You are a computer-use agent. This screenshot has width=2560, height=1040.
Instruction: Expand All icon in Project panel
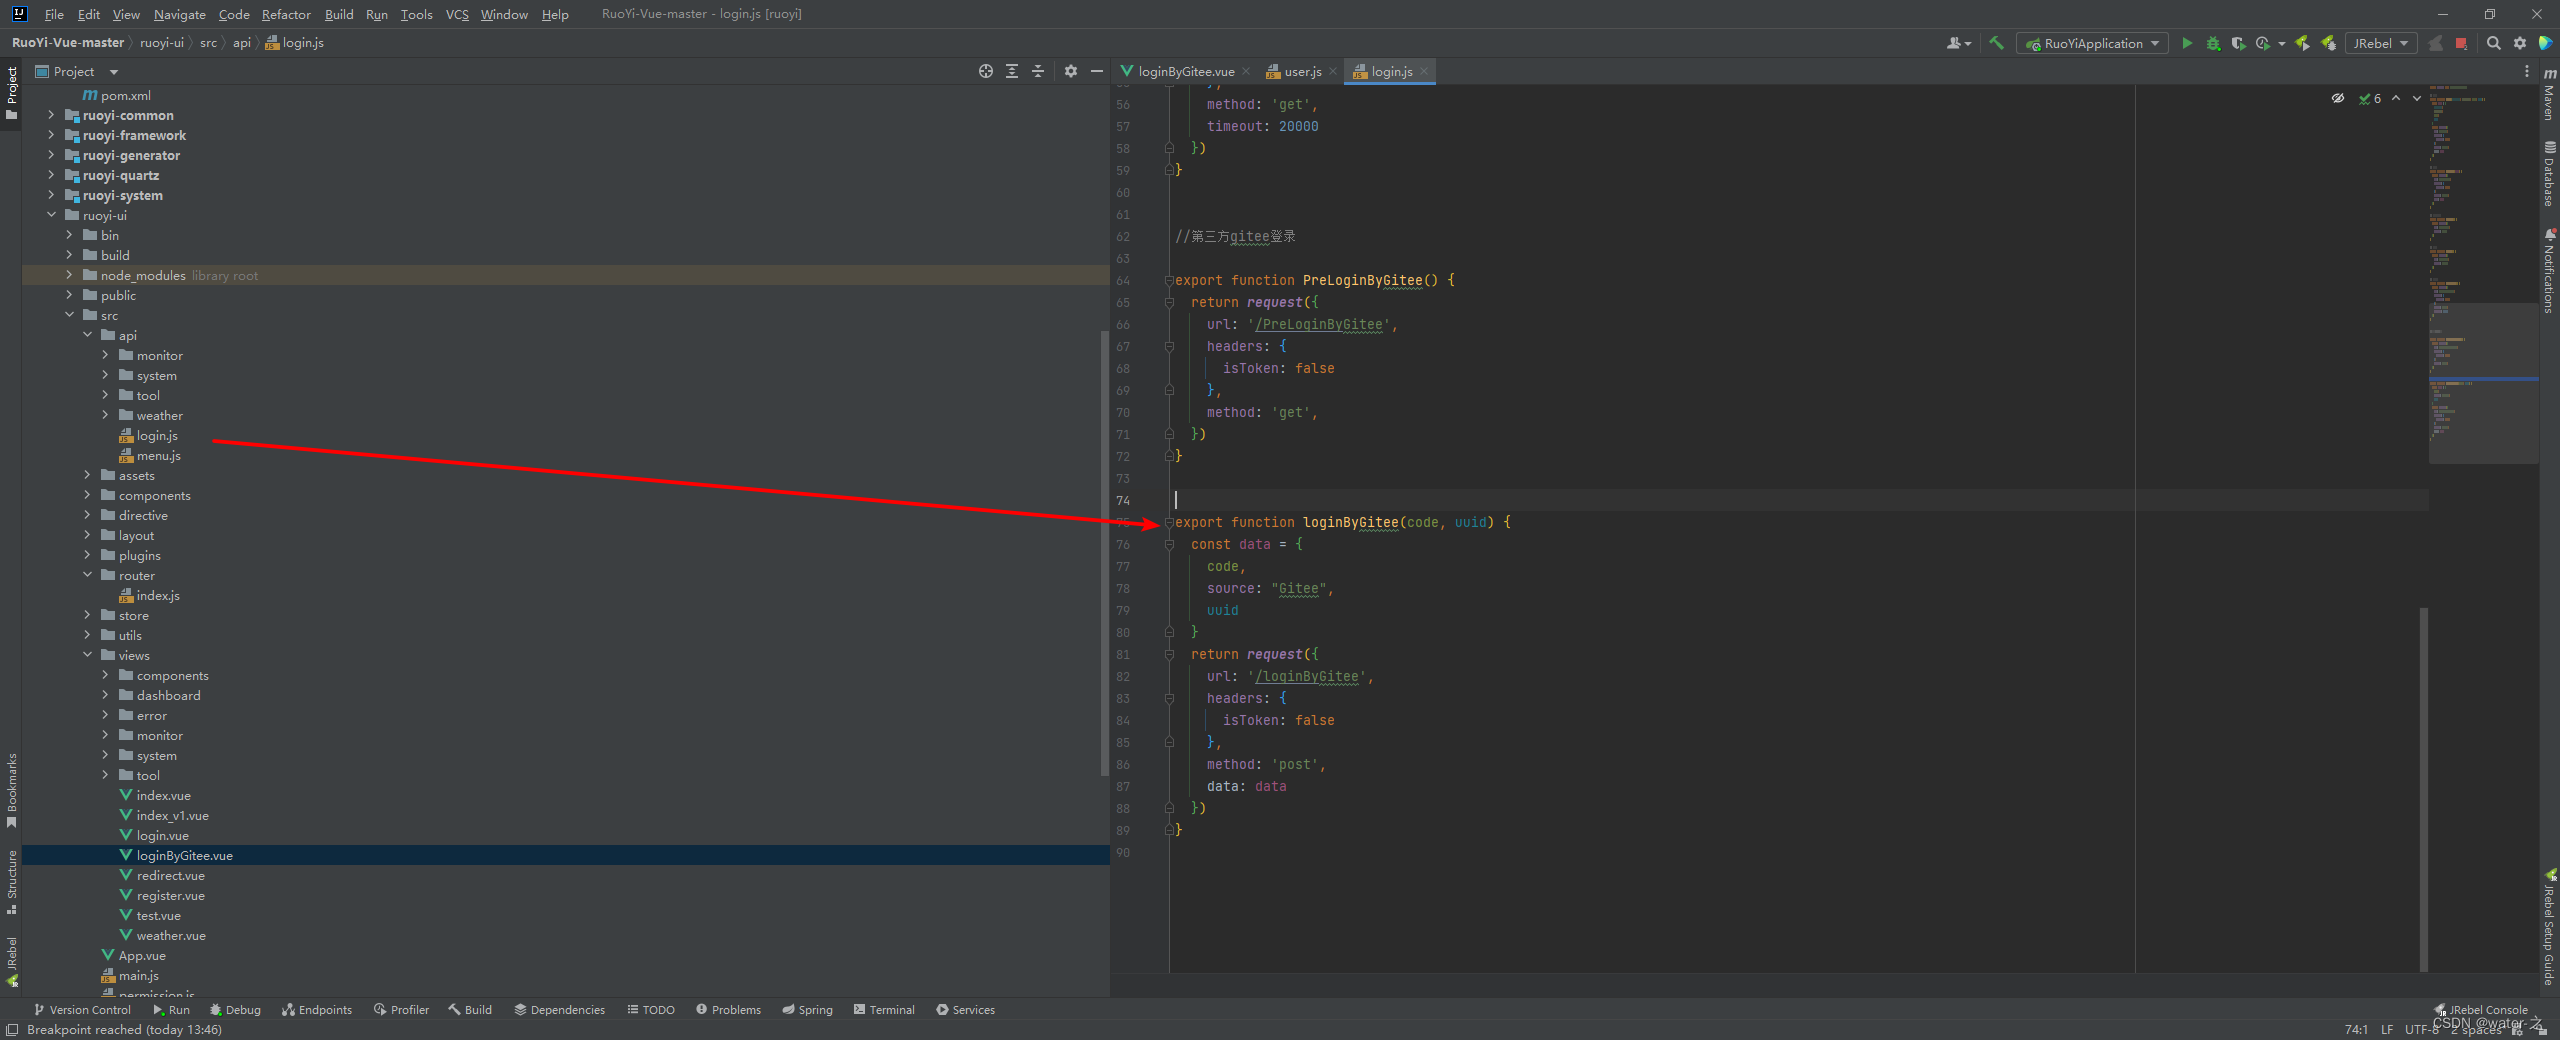coord(1012,71)
